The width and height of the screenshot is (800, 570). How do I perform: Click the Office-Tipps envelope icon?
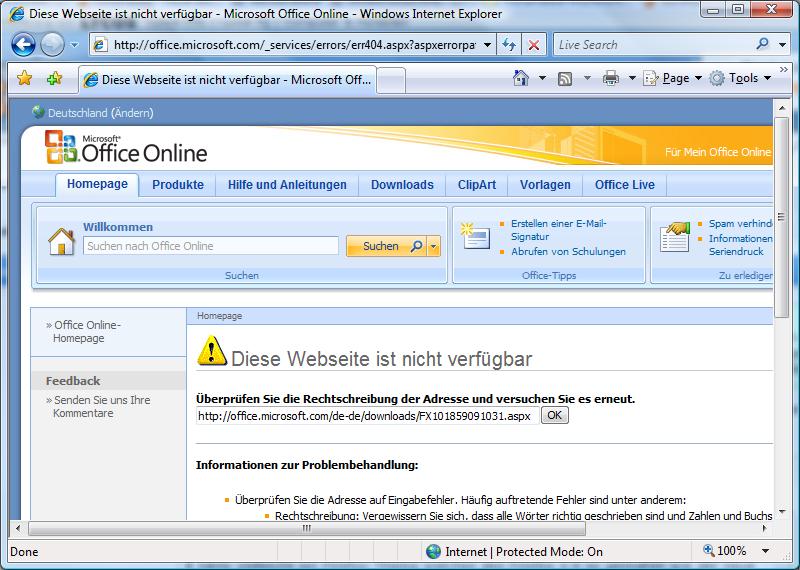pos(475,236)
